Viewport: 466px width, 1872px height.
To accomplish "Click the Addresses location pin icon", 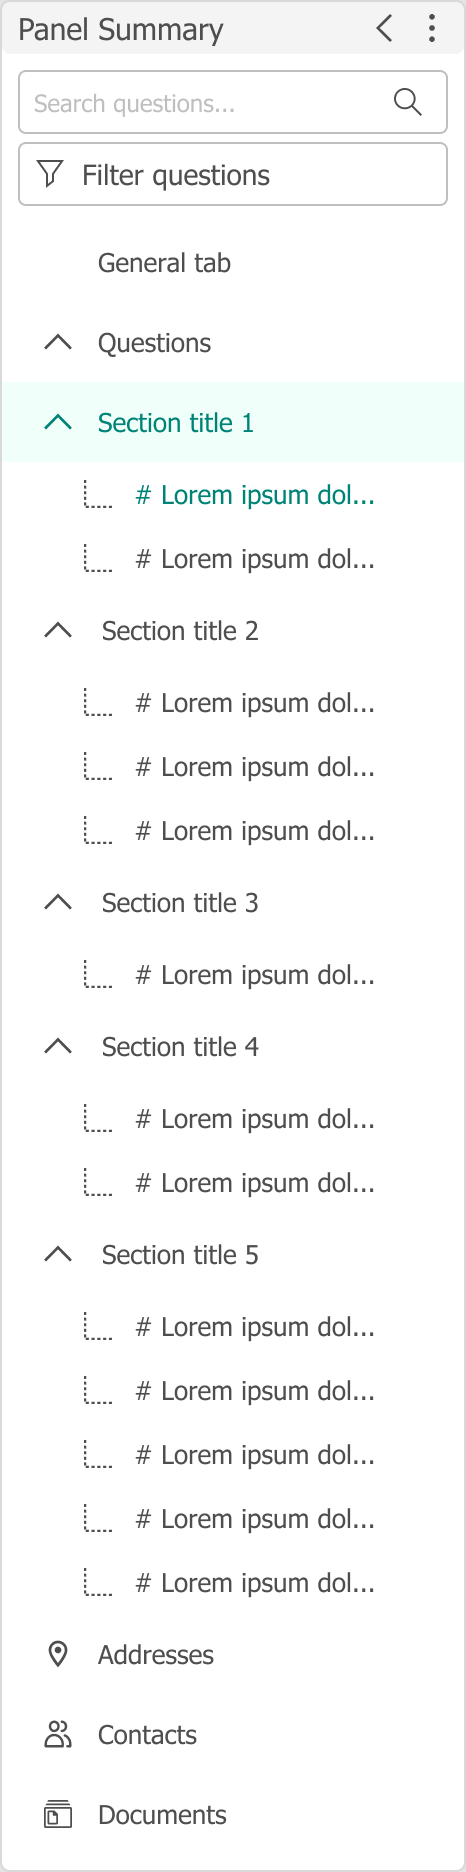I will click(58, 1654).
